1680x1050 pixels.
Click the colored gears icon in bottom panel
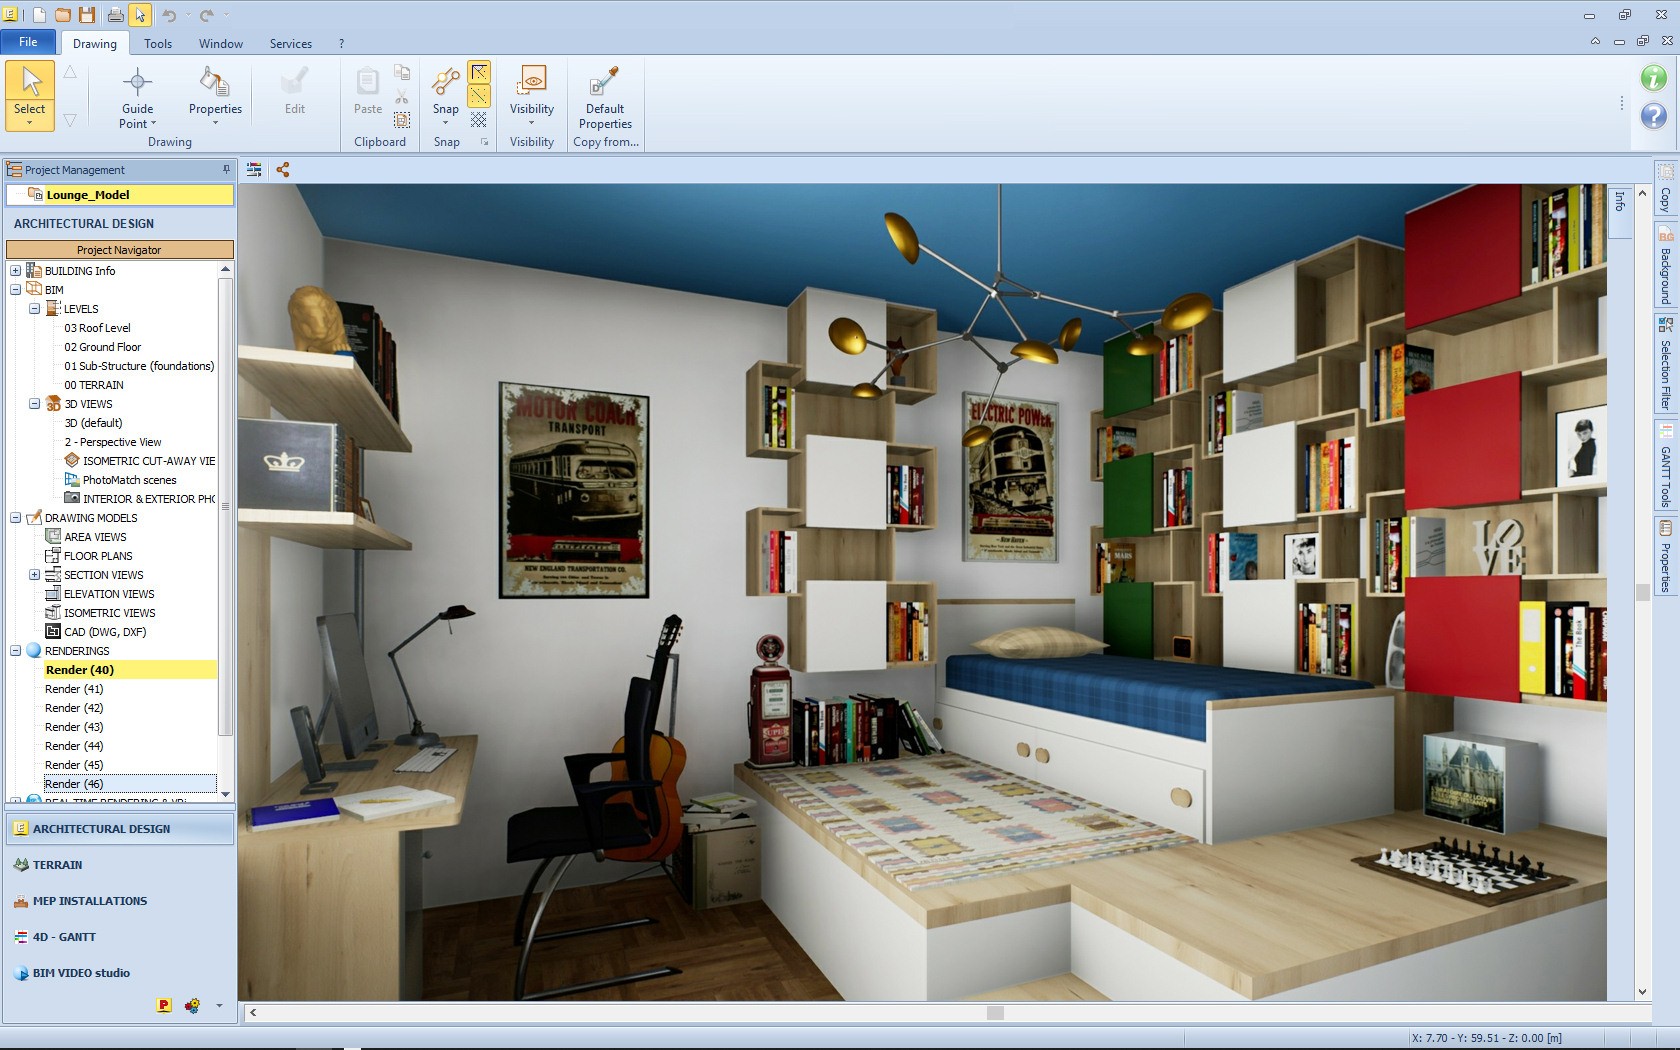coord(192,1005)
